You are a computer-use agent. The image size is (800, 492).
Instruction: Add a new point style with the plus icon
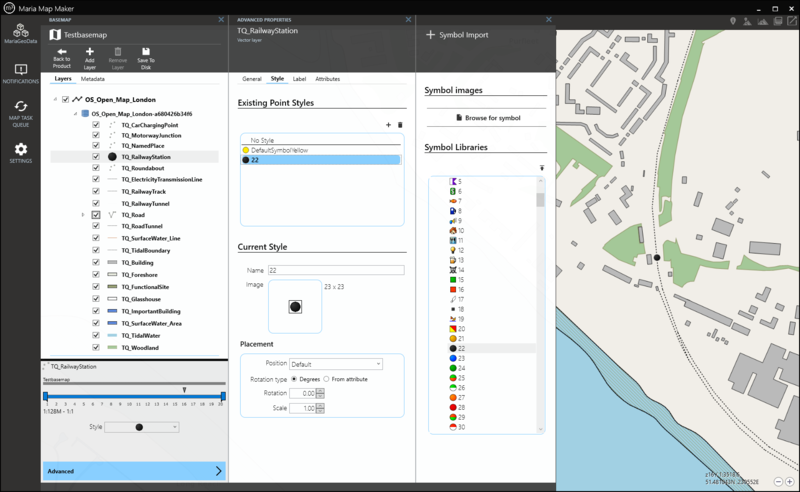(388, 125)
